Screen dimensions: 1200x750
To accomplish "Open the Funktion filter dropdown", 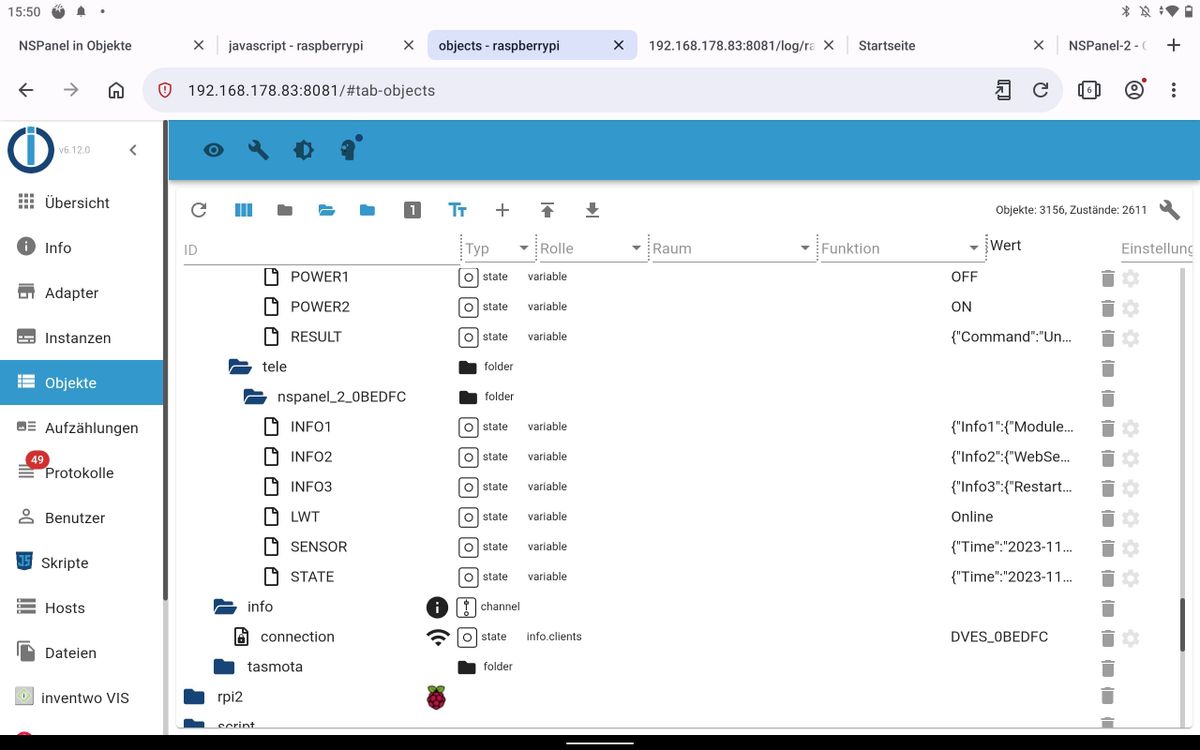I will coord(901,249).
